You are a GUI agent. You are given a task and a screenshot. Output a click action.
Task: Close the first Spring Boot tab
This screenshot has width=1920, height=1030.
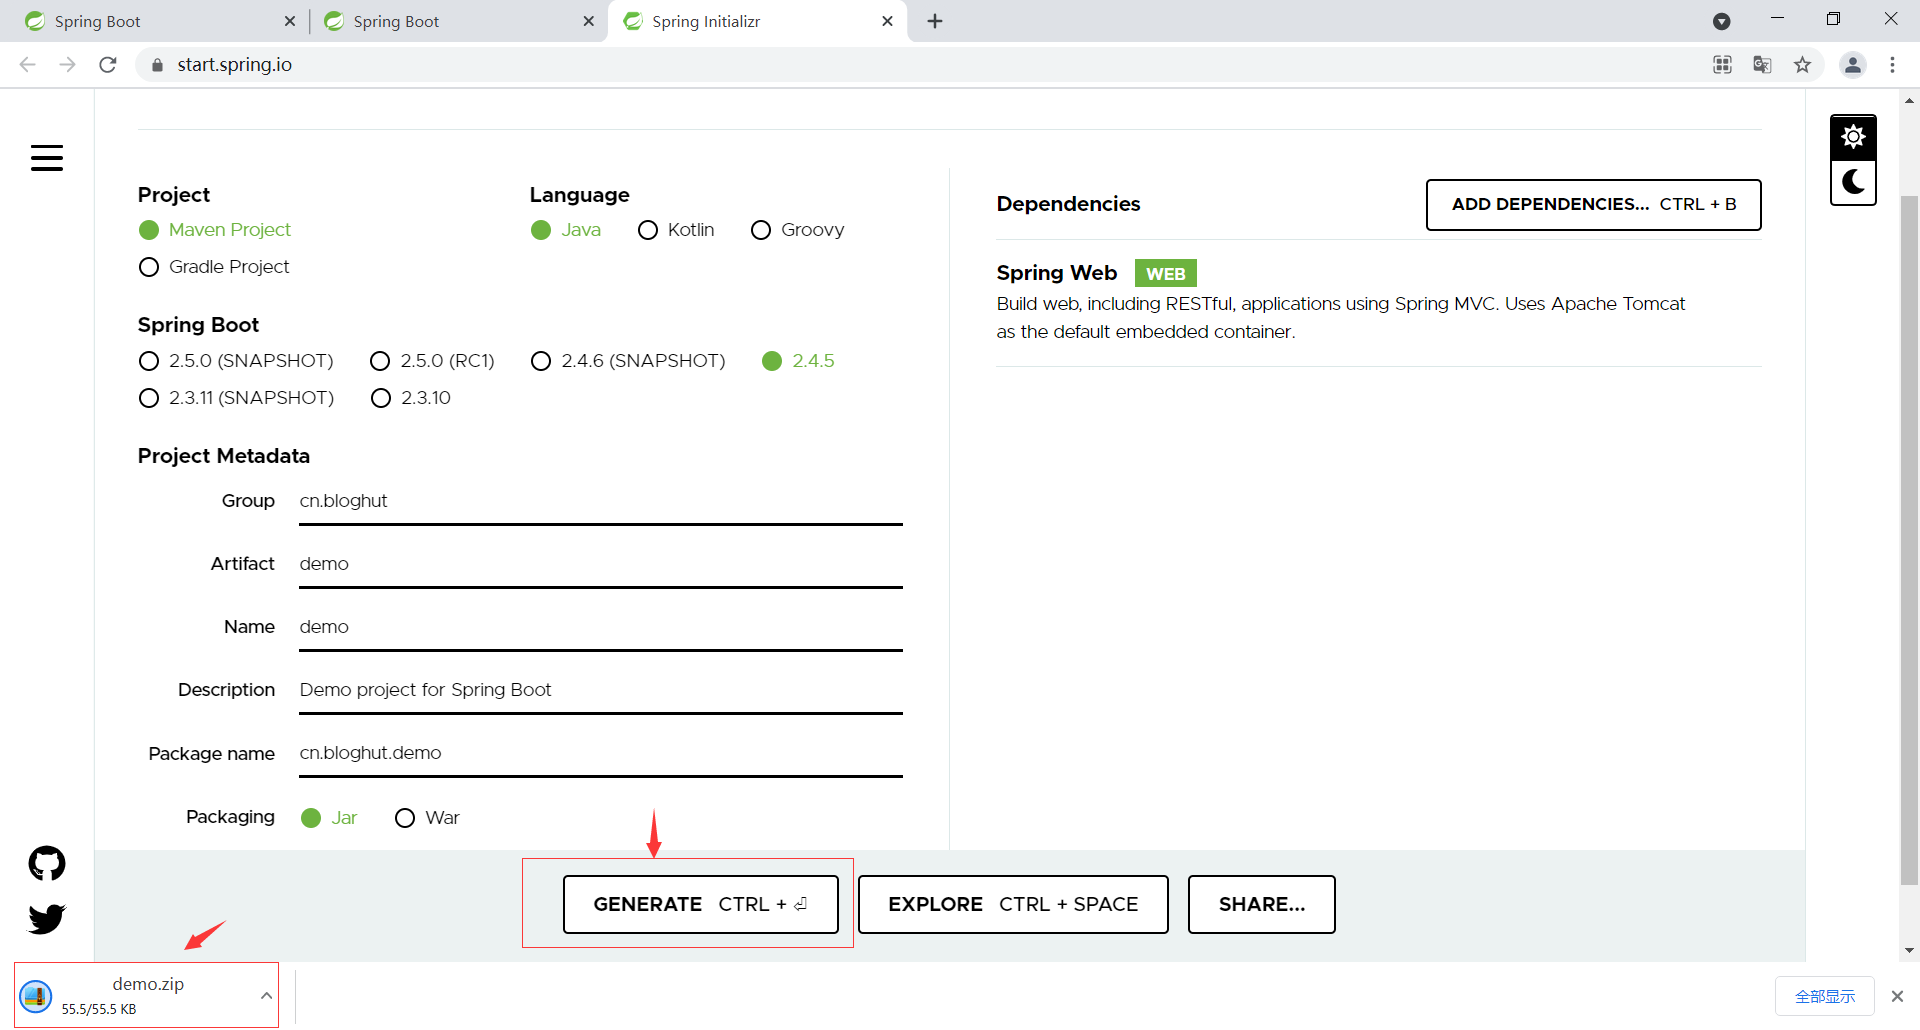click(x=290, y=21)
